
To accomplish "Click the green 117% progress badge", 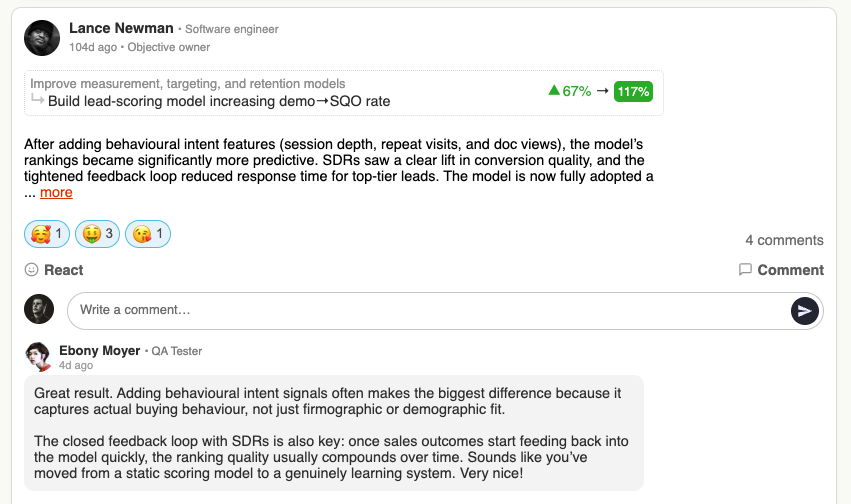I will point(633,91).
